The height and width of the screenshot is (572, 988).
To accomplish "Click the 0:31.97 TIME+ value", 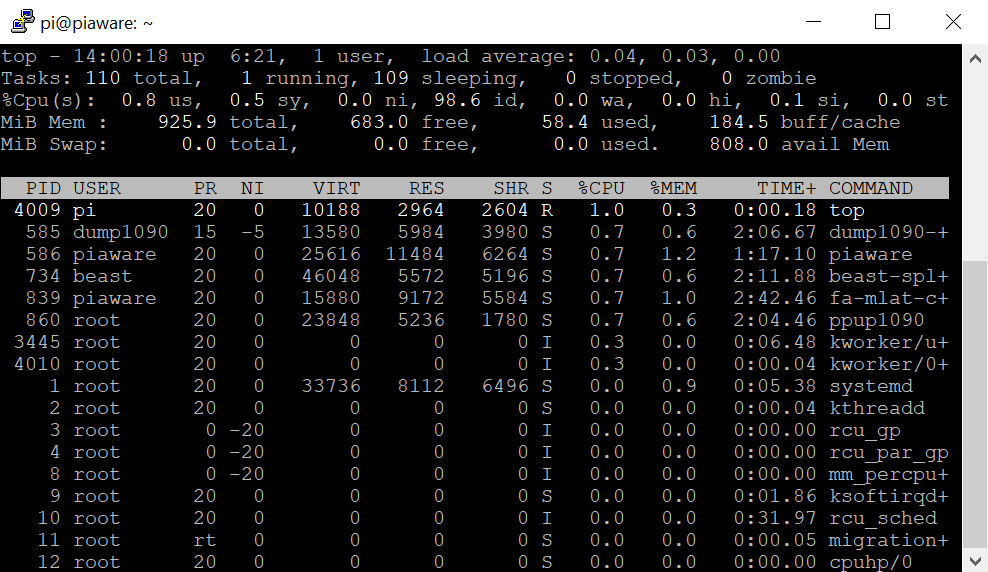I will (x=775, y=518).
